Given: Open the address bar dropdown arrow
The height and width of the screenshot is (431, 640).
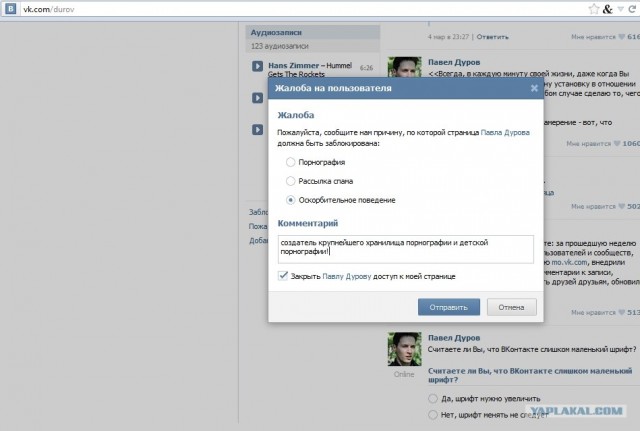Looking at the screenshot, I should click(x=620, y=9).
